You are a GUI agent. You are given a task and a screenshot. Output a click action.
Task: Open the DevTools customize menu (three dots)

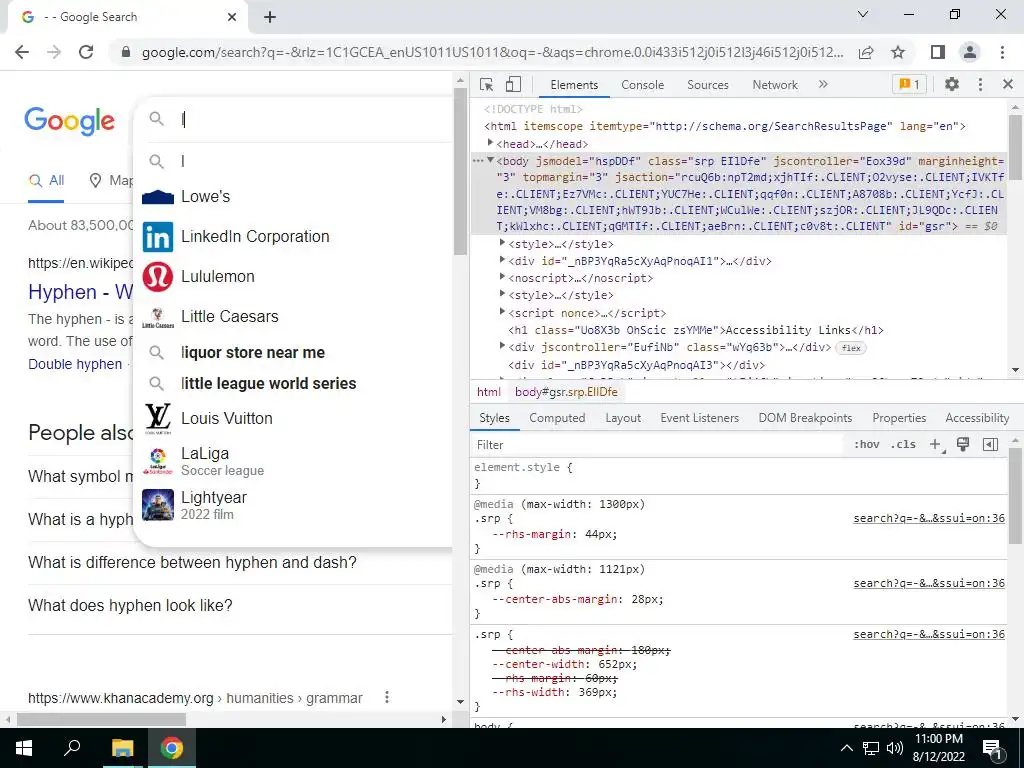(980, 84)
